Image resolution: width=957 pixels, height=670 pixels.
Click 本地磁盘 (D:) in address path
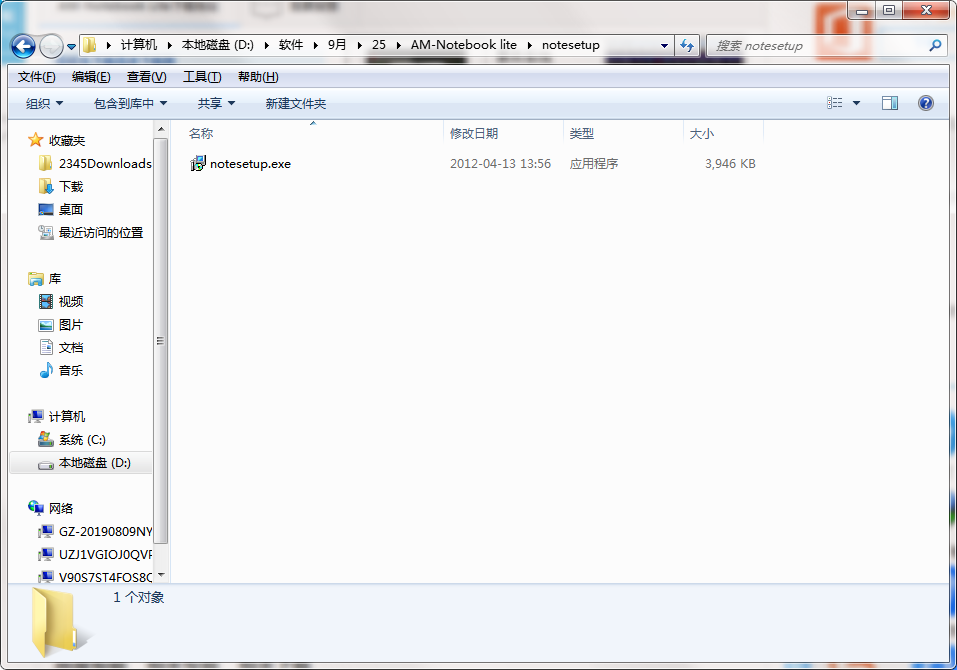click(217, 45)
